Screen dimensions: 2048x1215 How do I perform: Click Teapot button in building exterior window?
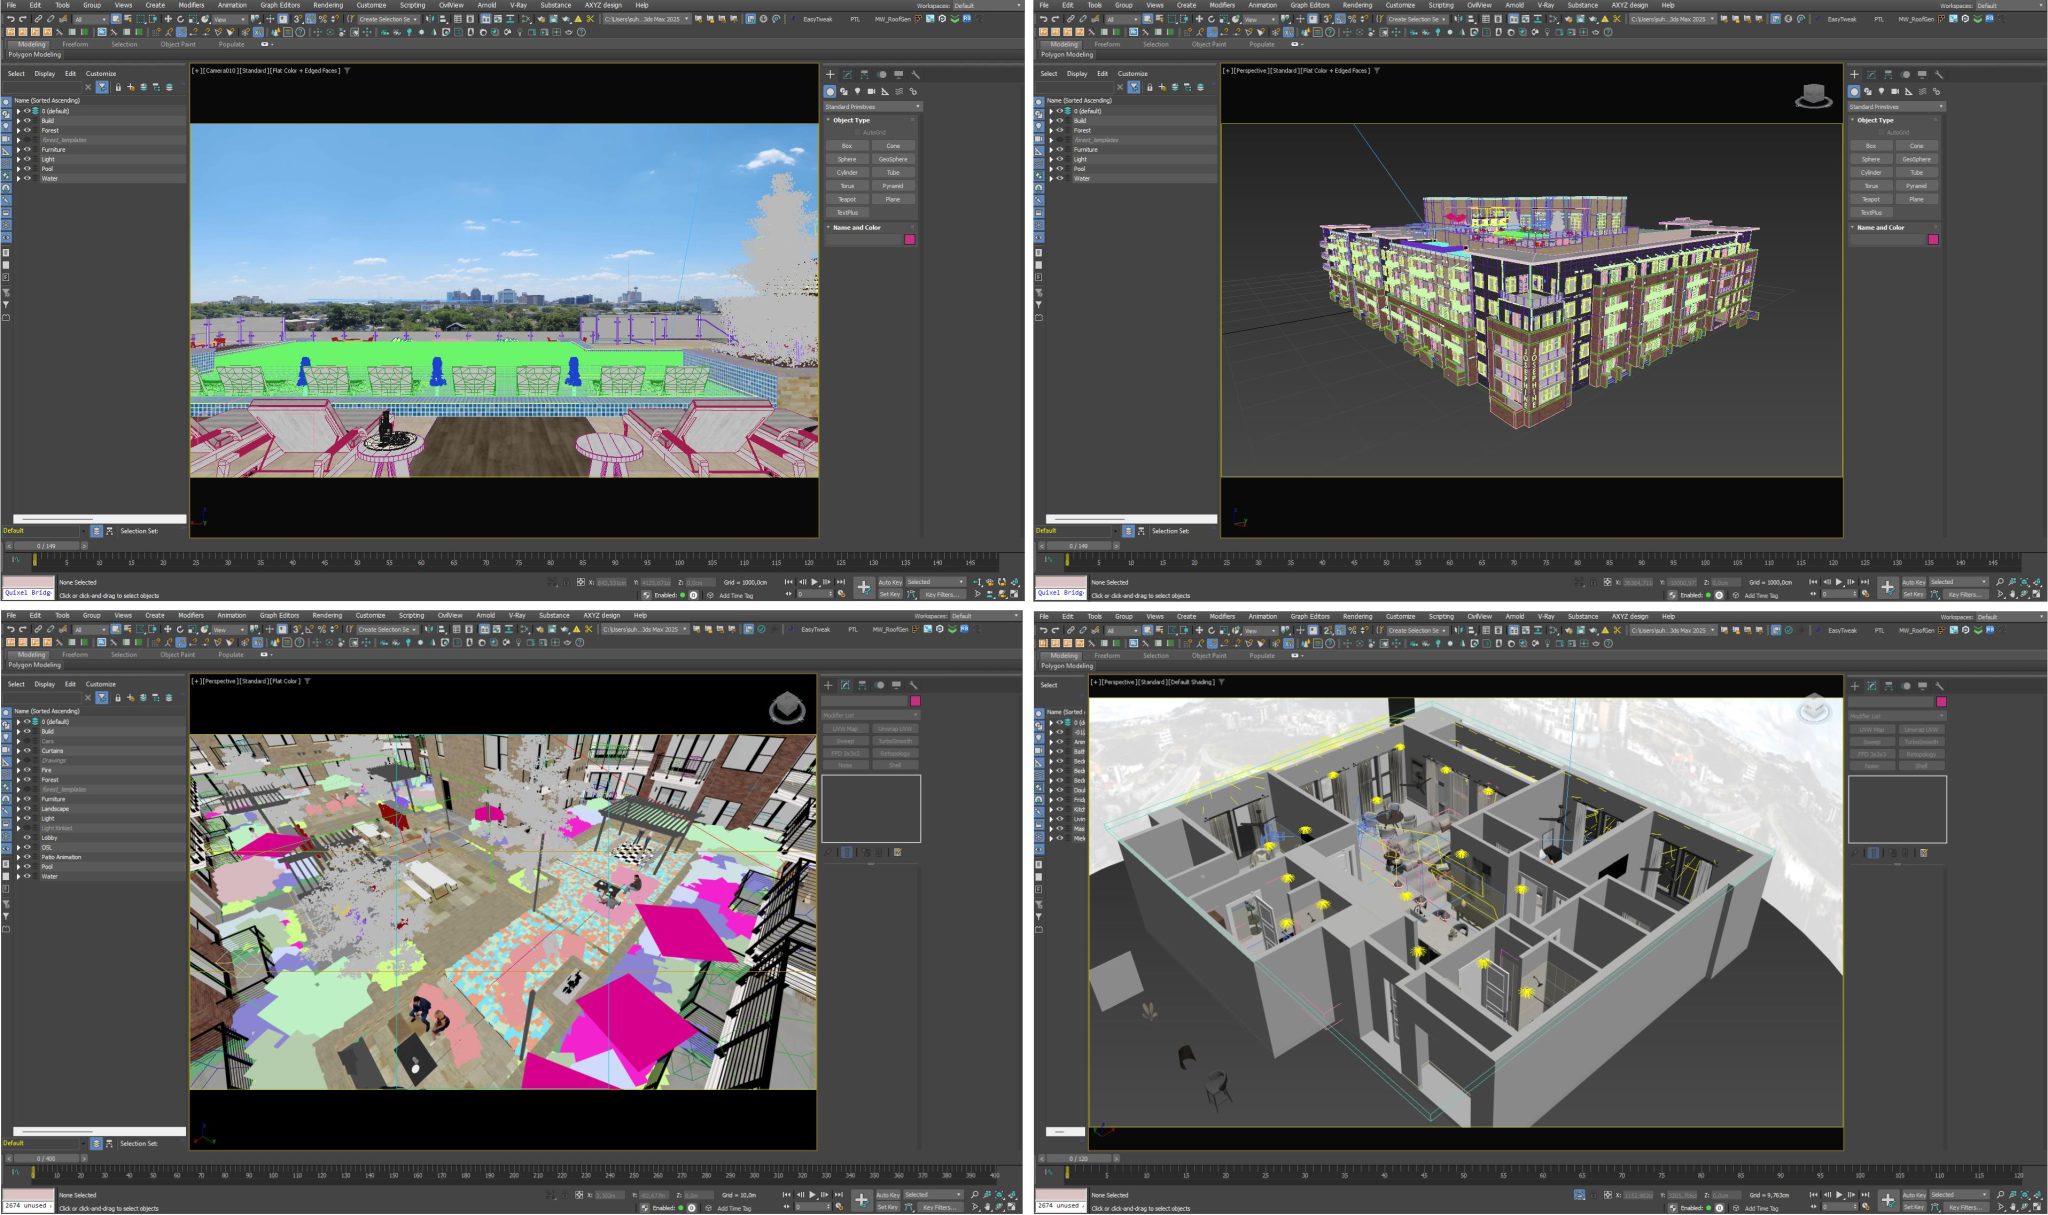1871,199
